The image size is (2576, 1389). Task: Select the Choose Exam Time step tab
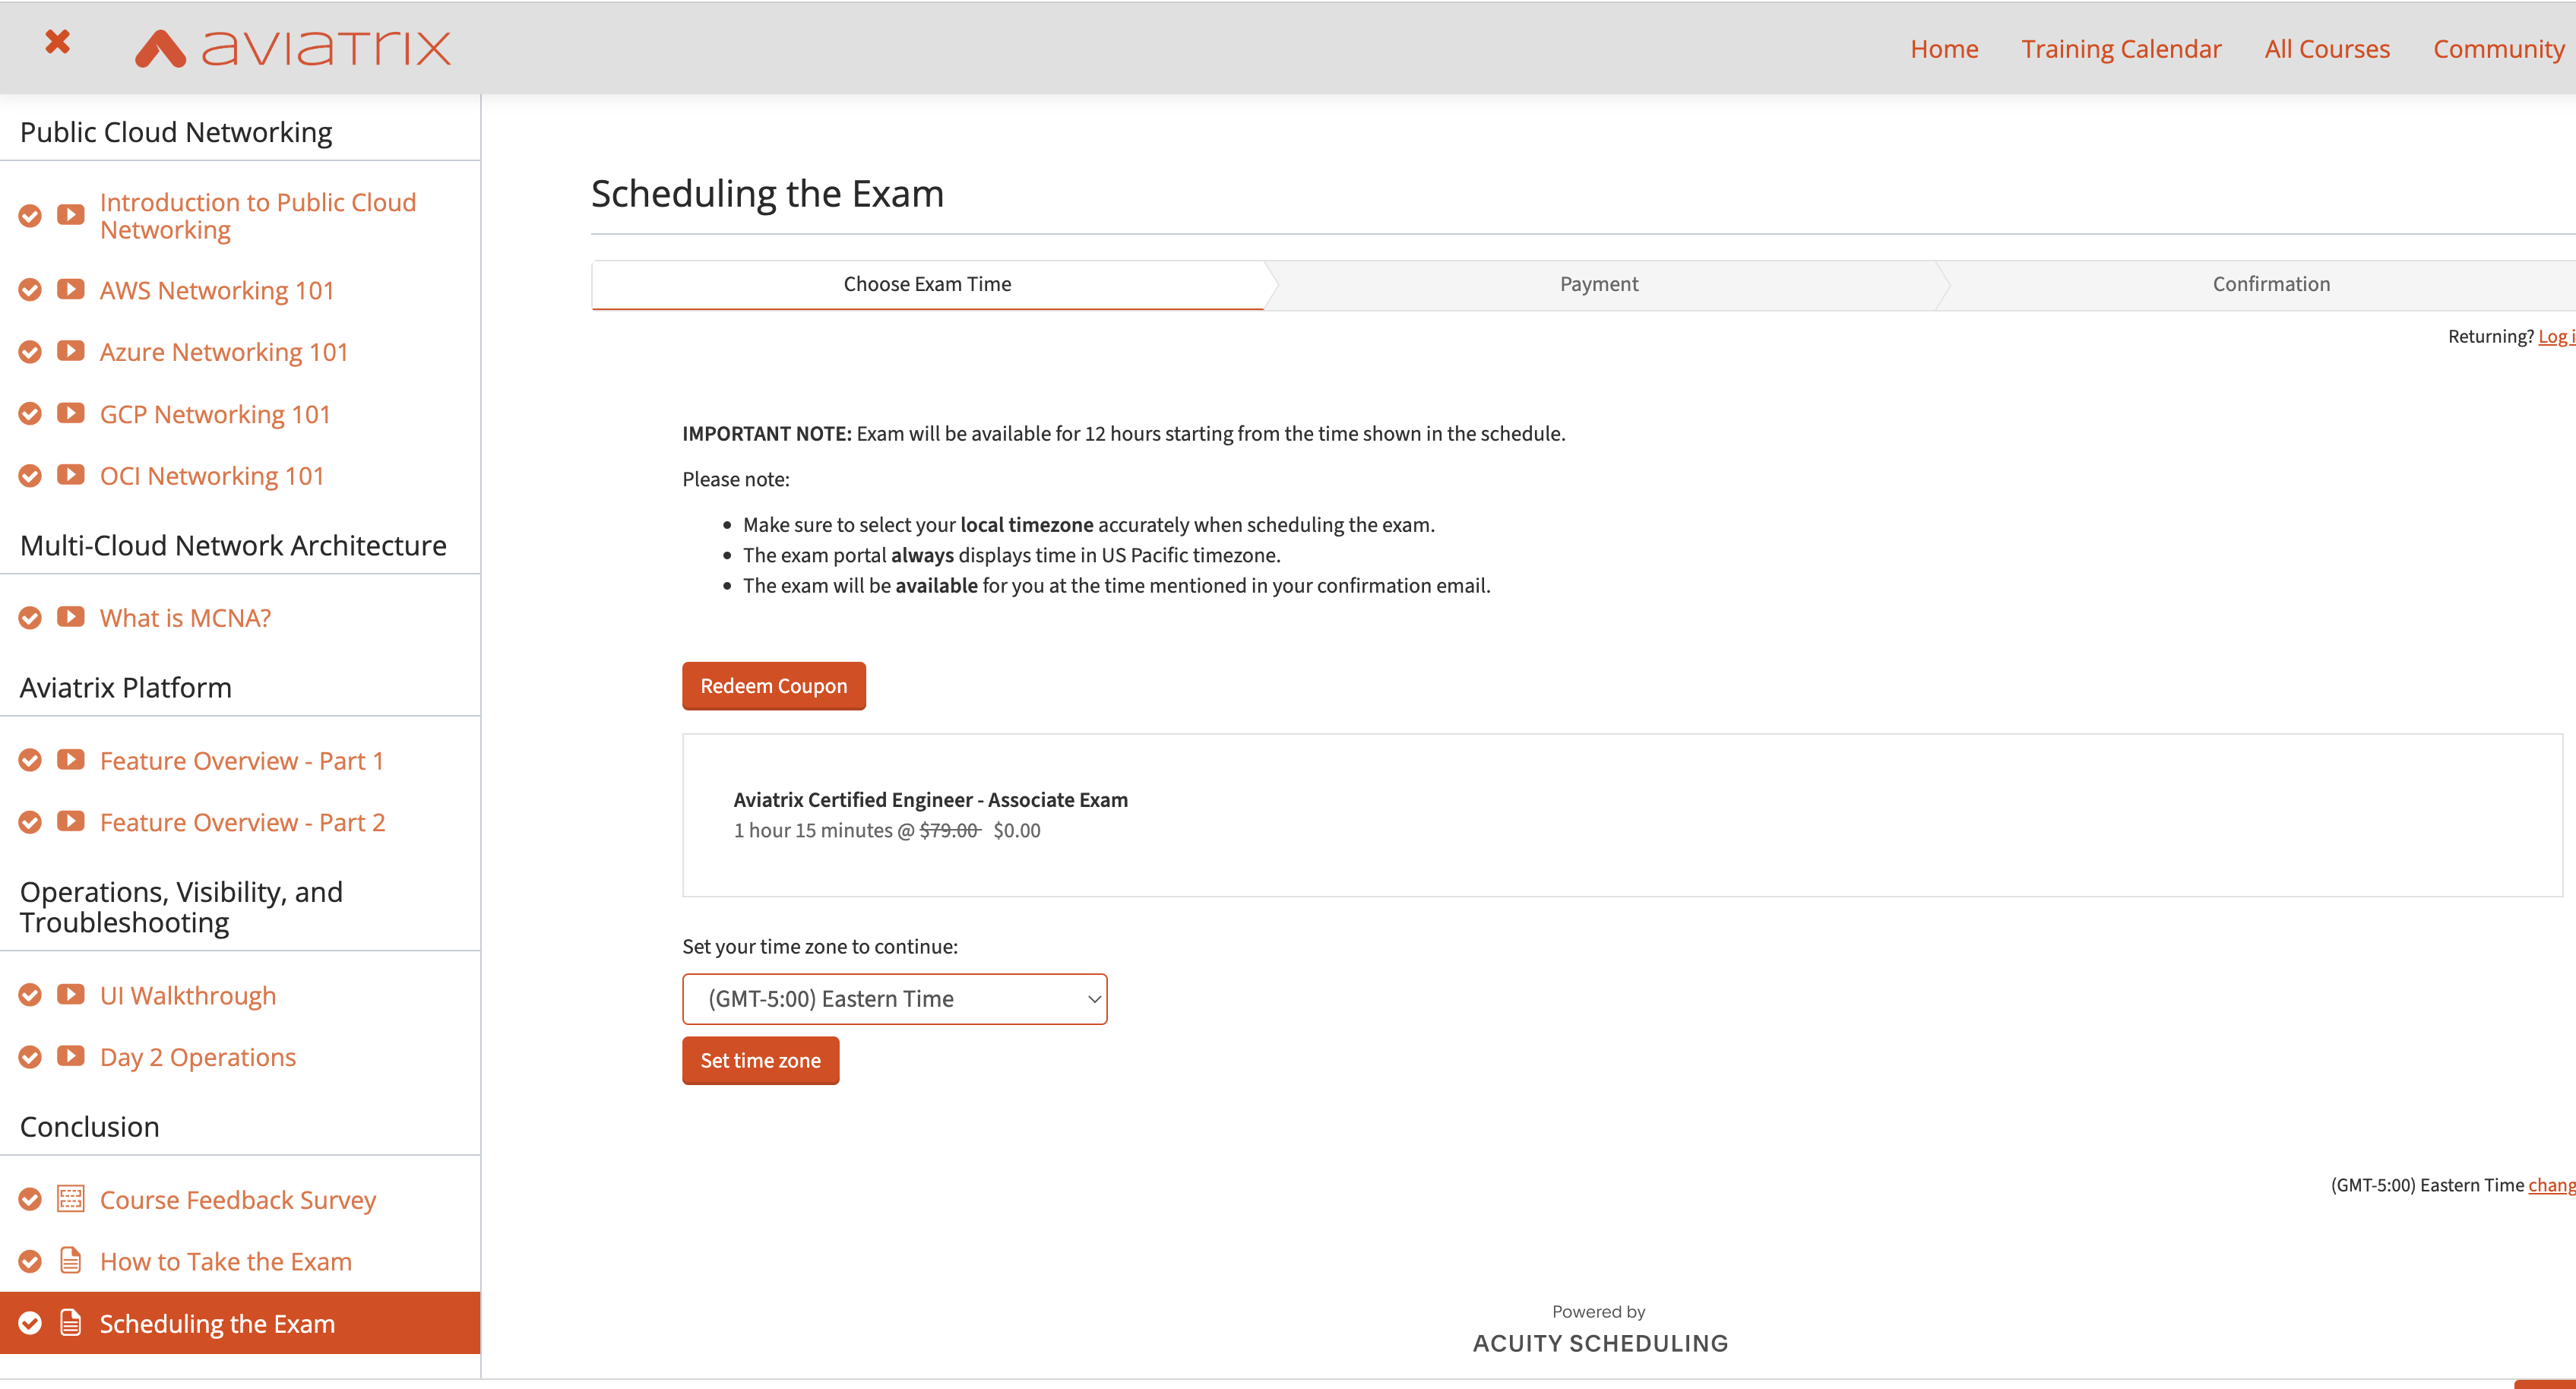click(x=928, y=285)
